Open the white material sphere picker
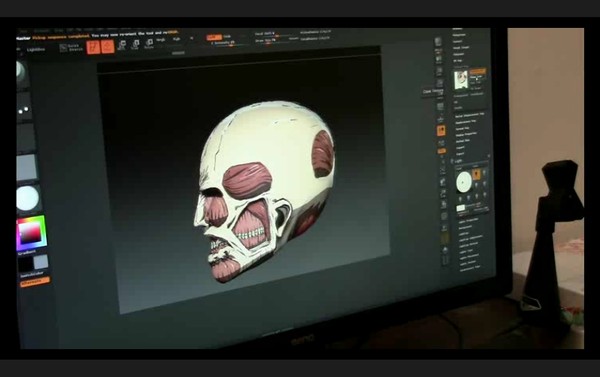This screenshot has width=600, height=377. pyautogui.click(x=28, y=198)
